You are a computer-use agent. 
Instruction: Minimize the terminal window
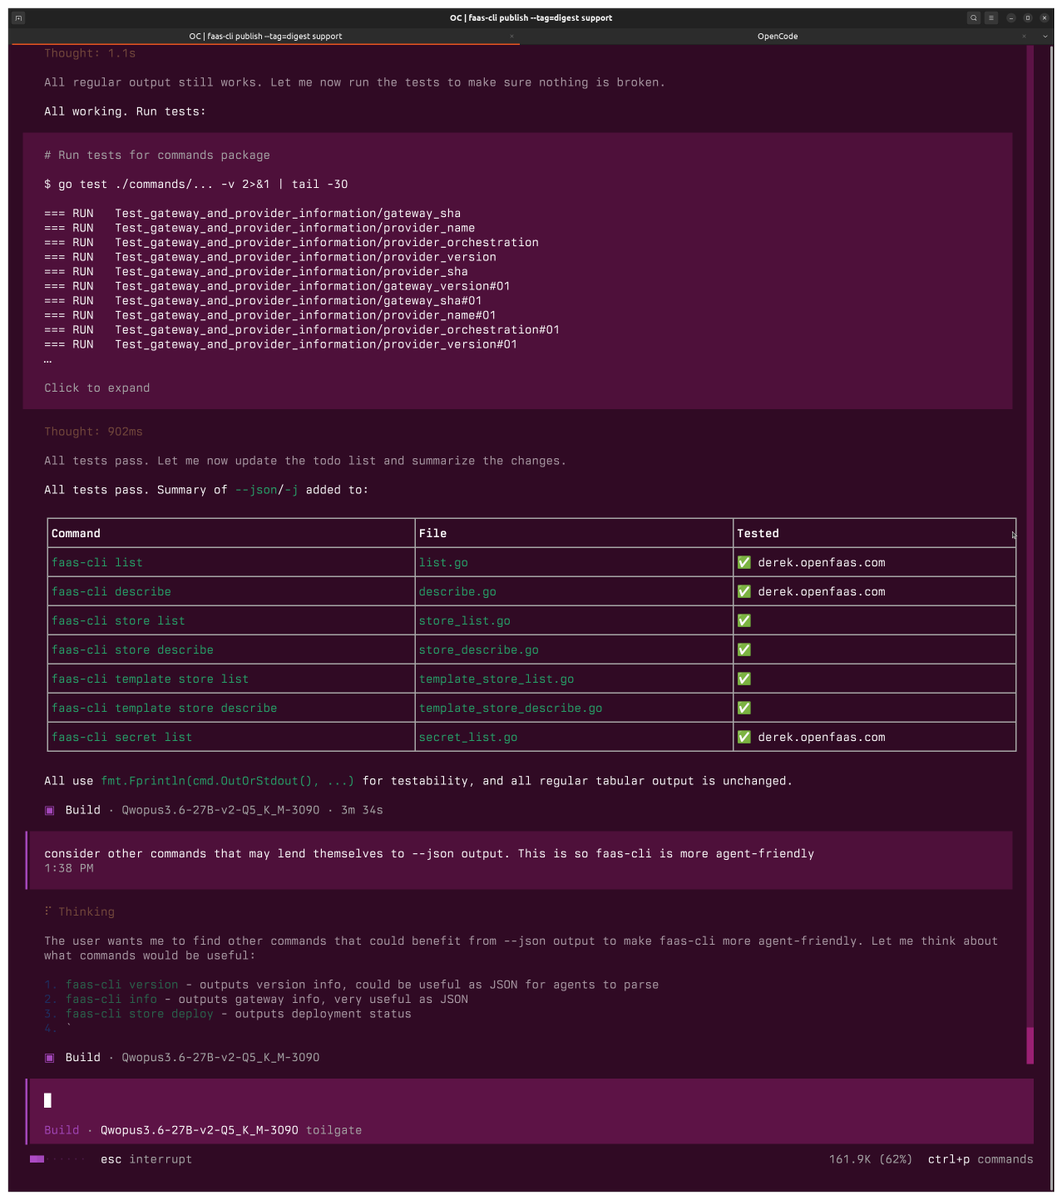pyautogui.click(x=1011, y=18)
